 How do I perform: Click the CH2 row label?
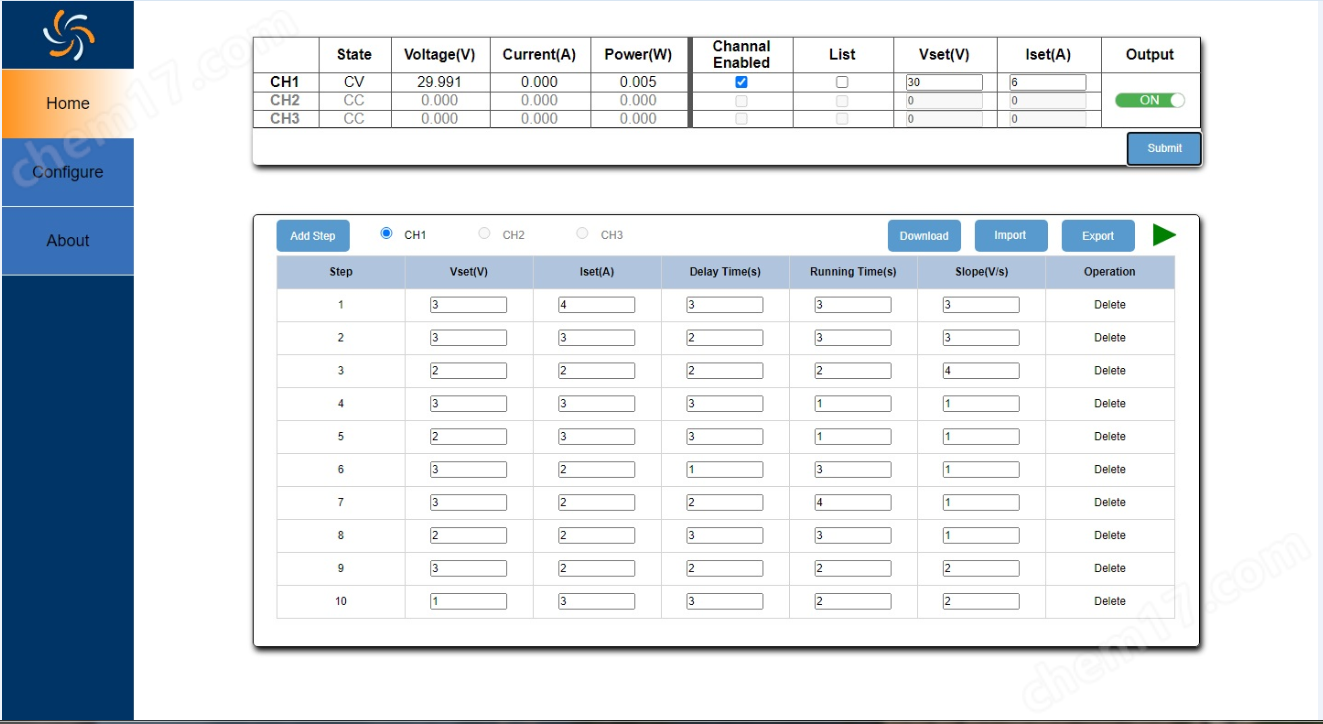(x=285, y=100)
